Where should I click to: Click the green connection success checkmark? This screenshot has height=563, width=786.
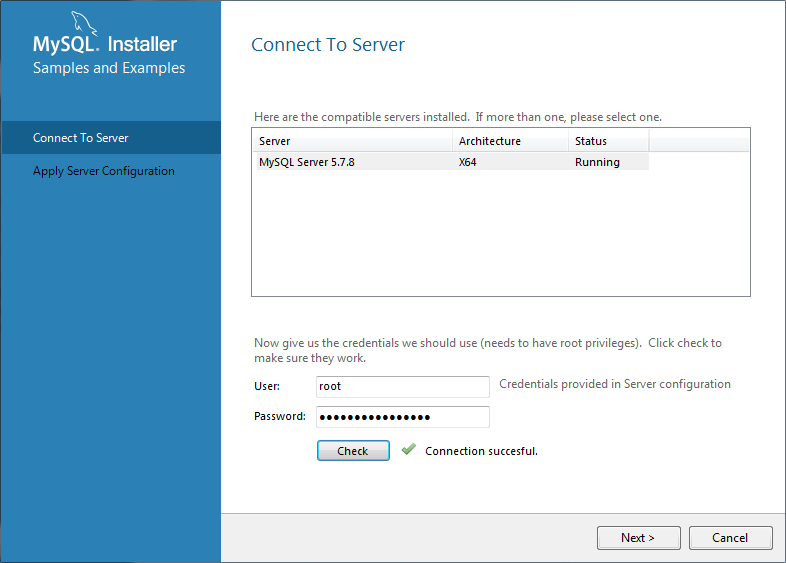tap(409, 449)
